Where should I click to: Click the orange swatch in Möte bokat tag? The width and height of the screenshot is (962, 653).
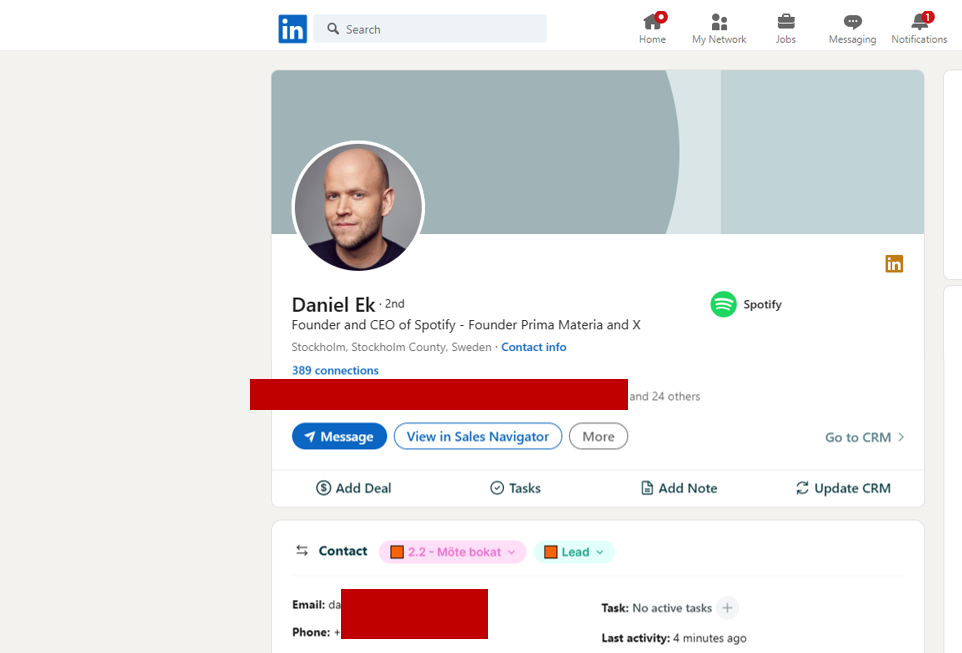tap(397, 552)
